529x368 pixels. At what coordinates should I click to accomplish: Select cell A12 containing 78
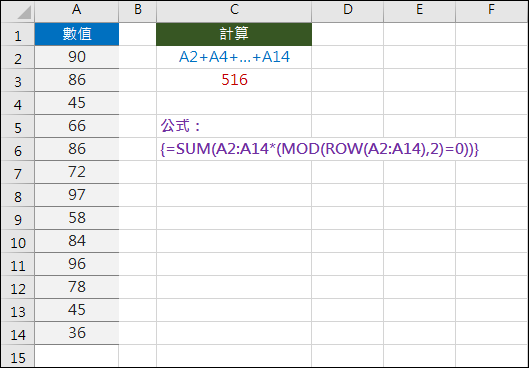click(x=77, y=287)
